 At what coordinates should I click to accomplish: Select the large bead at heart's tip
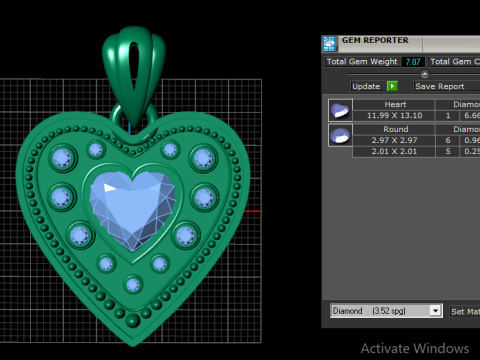pos(132,320)
